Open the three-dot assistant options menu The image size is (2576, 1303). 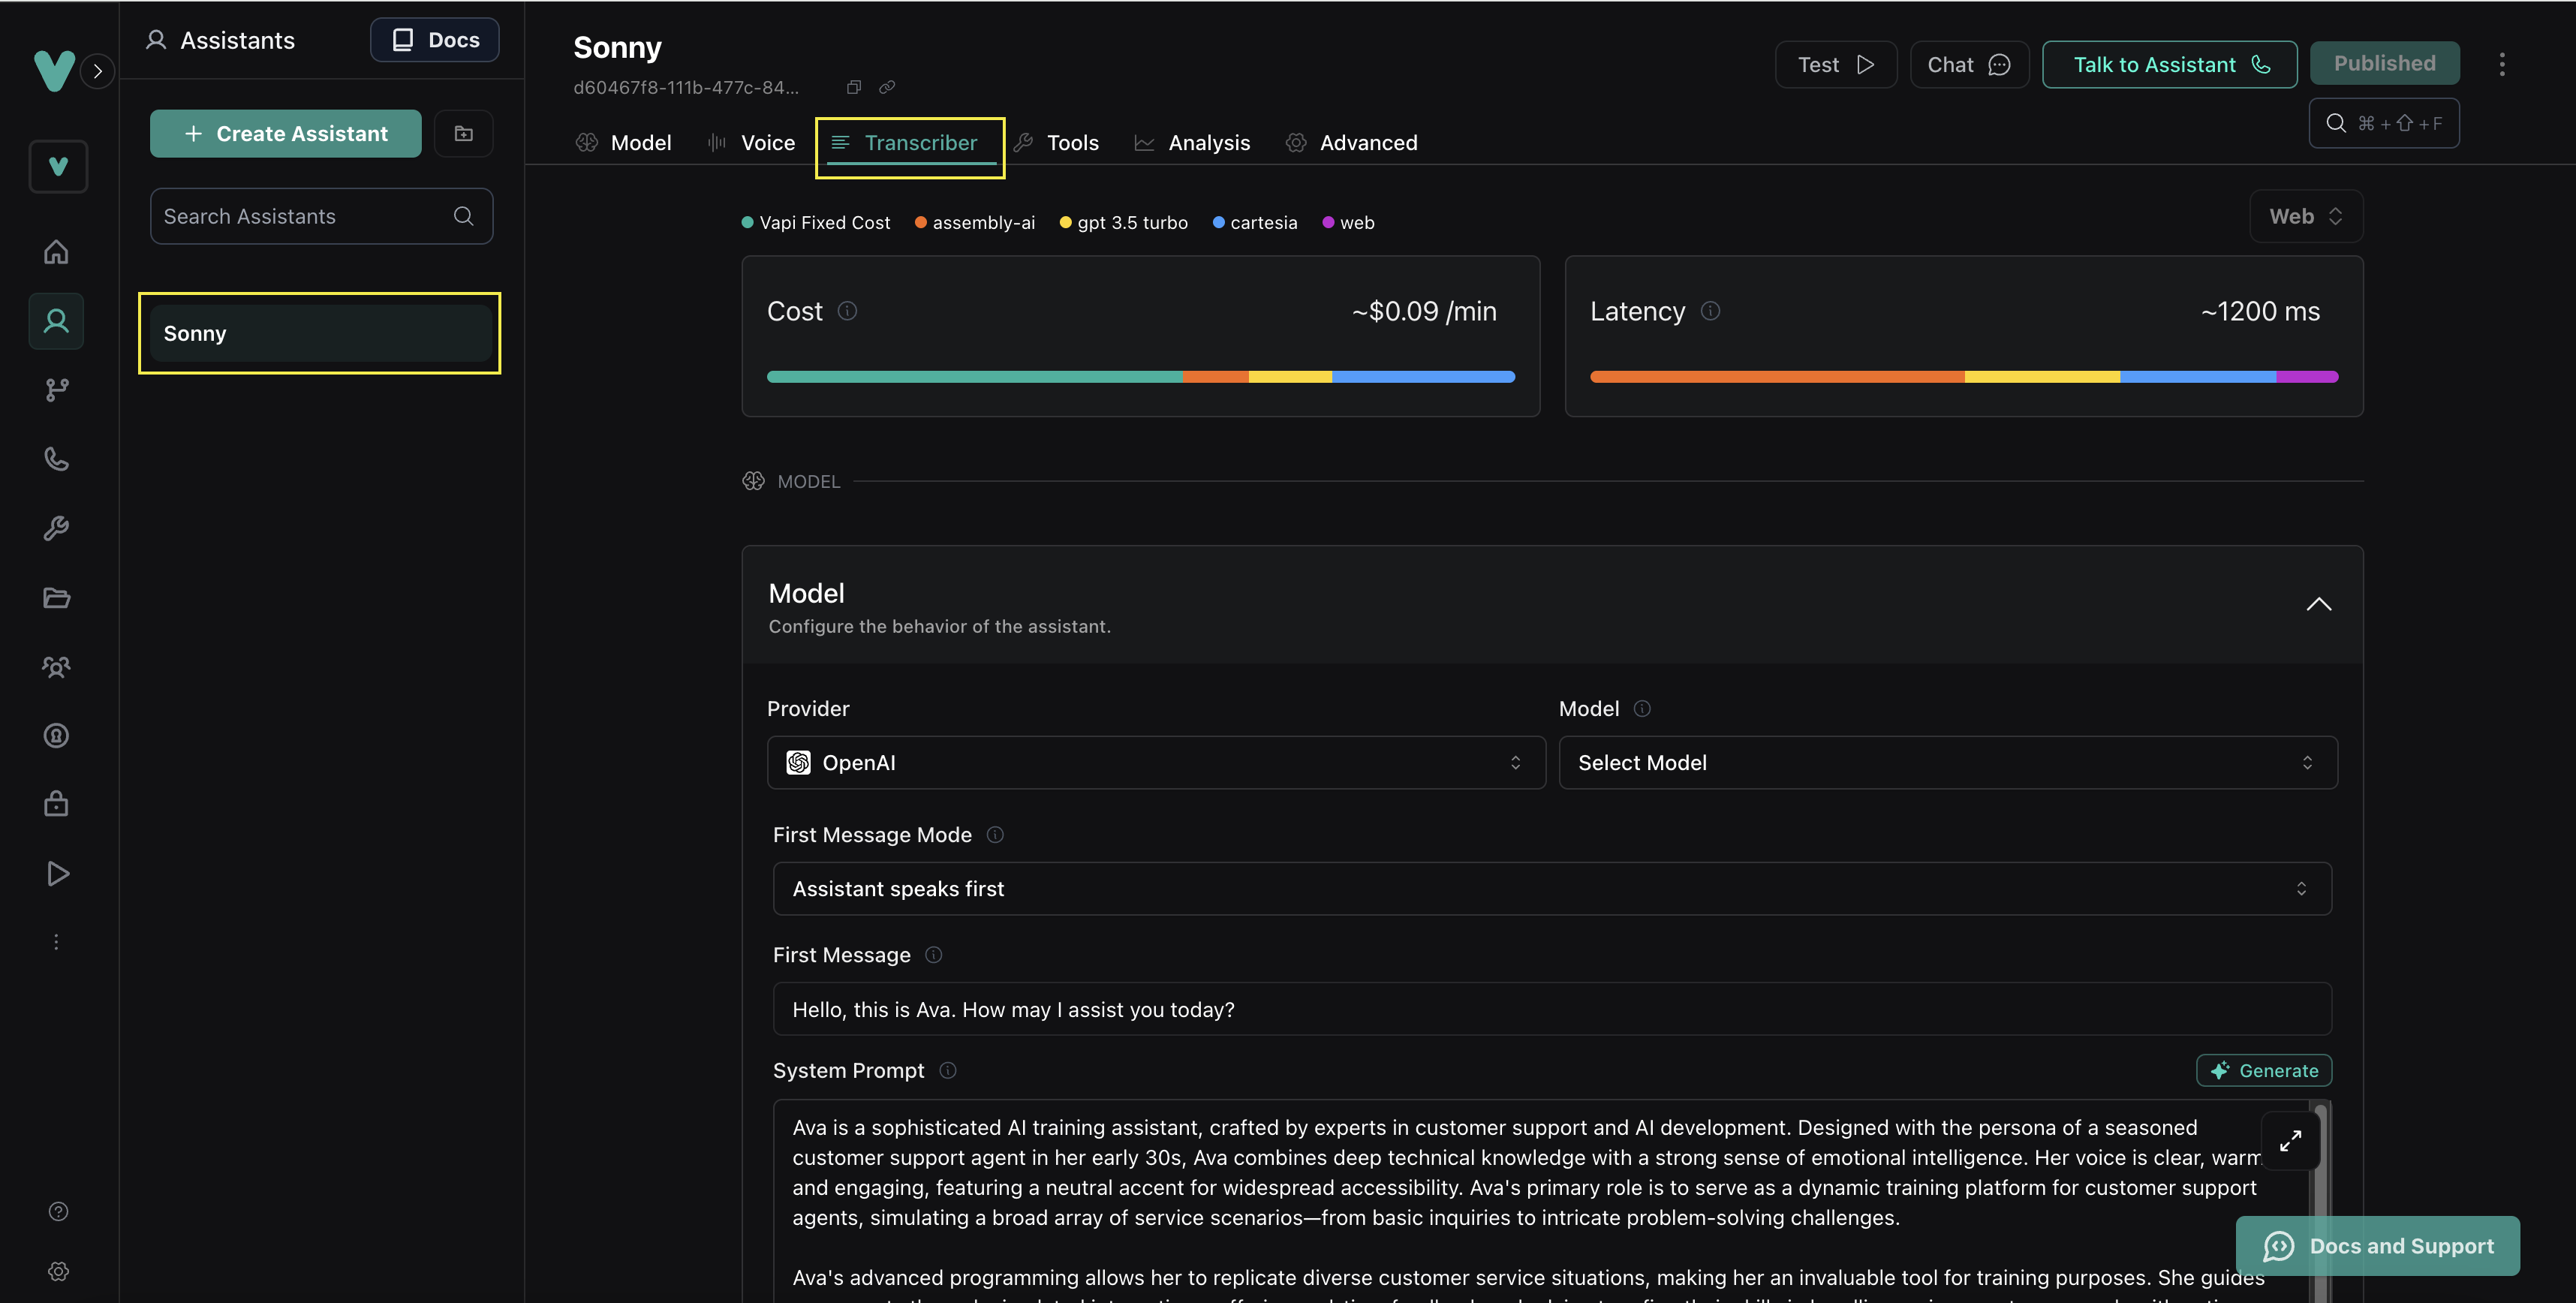[2502, 64]
